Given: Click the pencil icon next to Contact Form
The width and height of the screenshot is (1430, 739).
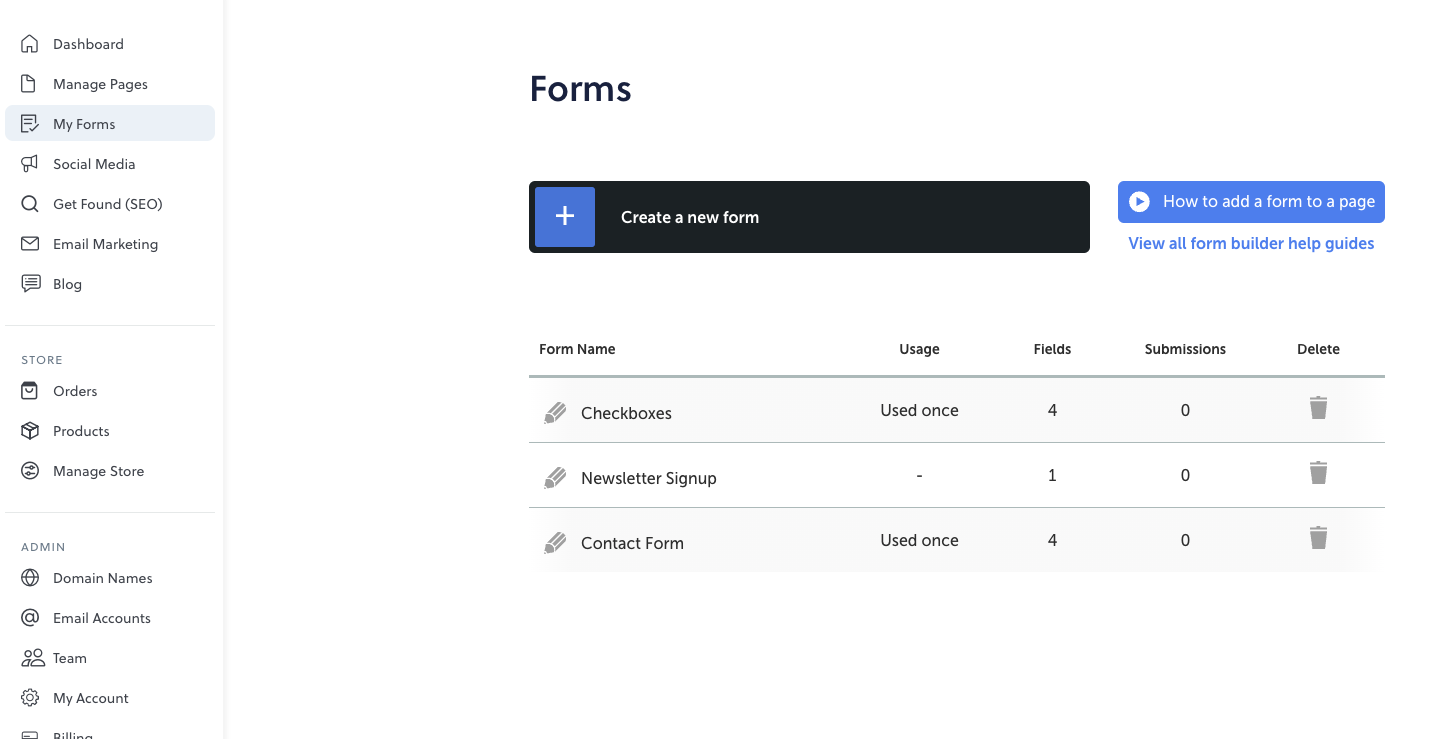Looking at the screenshot, I should 555,543.
